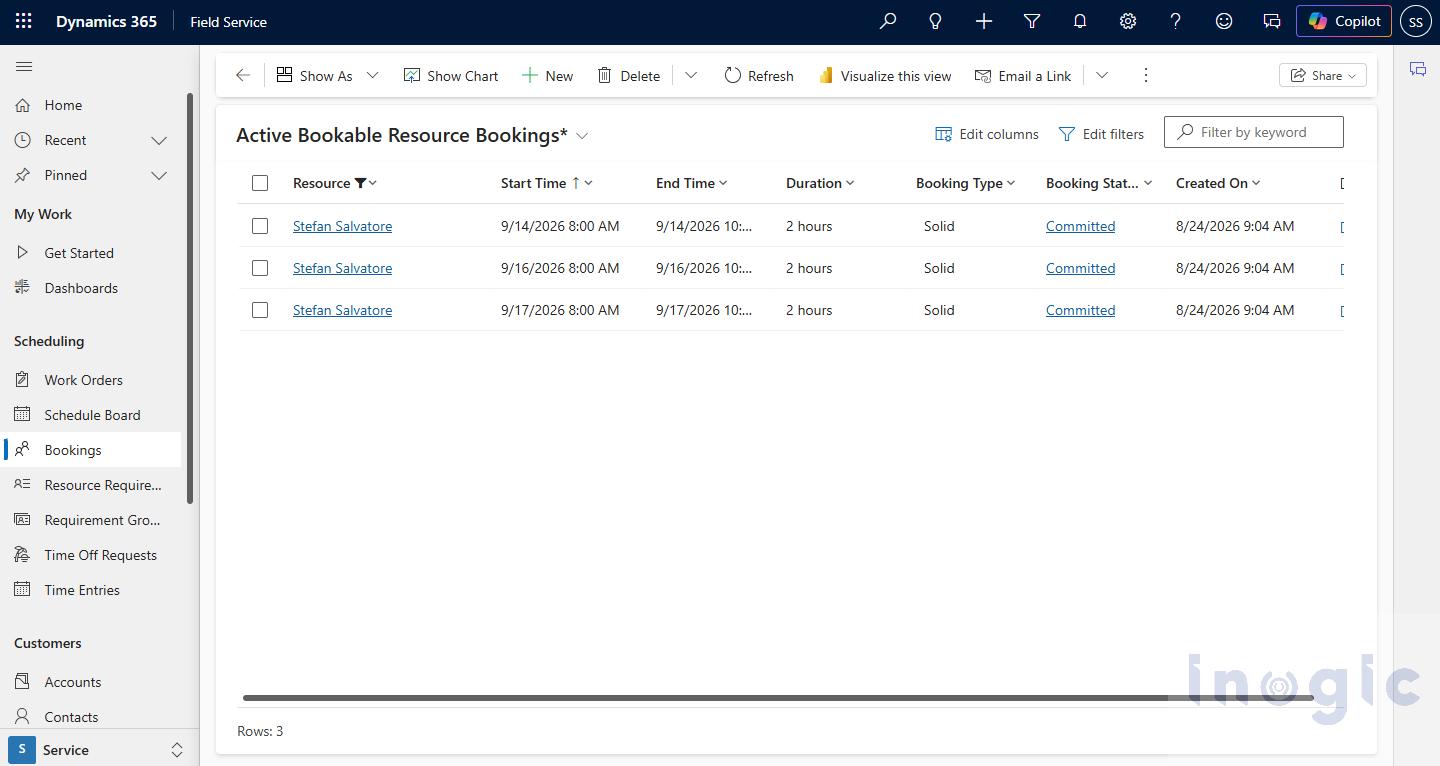Open the feedback smiley icon
This screenshot has height=766, width=1440.
(1223, 21)
